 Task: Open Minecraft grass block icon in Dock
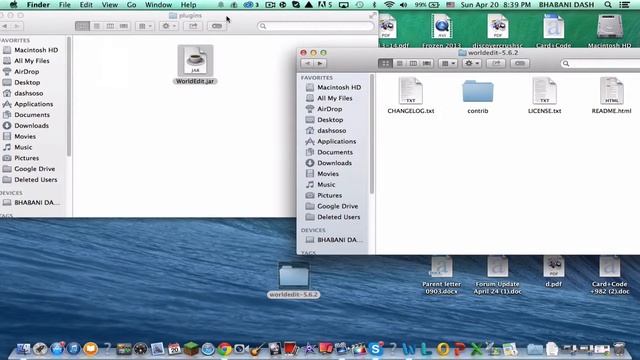point(191,349)
